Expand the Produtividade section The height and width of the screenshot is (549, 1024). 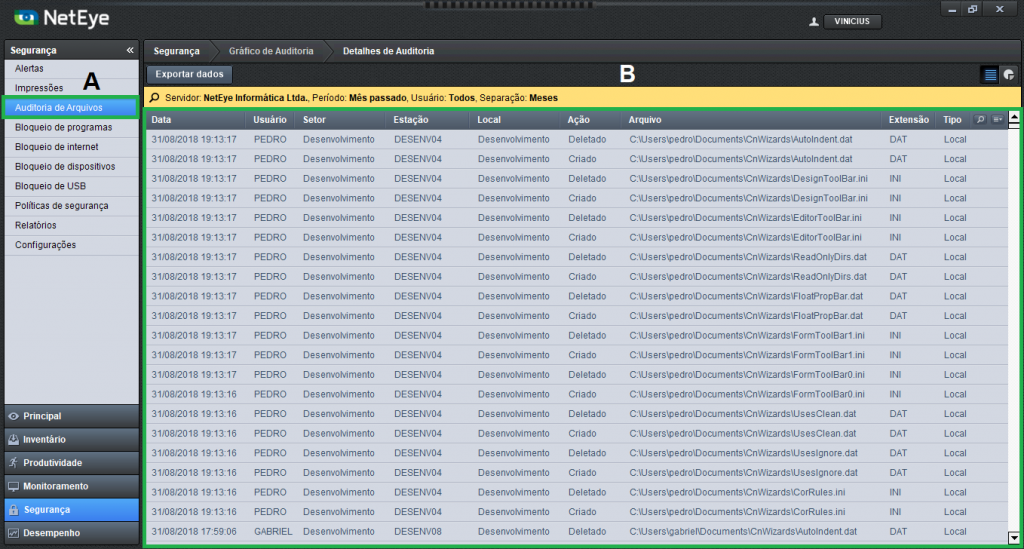(x=71, y=463)
